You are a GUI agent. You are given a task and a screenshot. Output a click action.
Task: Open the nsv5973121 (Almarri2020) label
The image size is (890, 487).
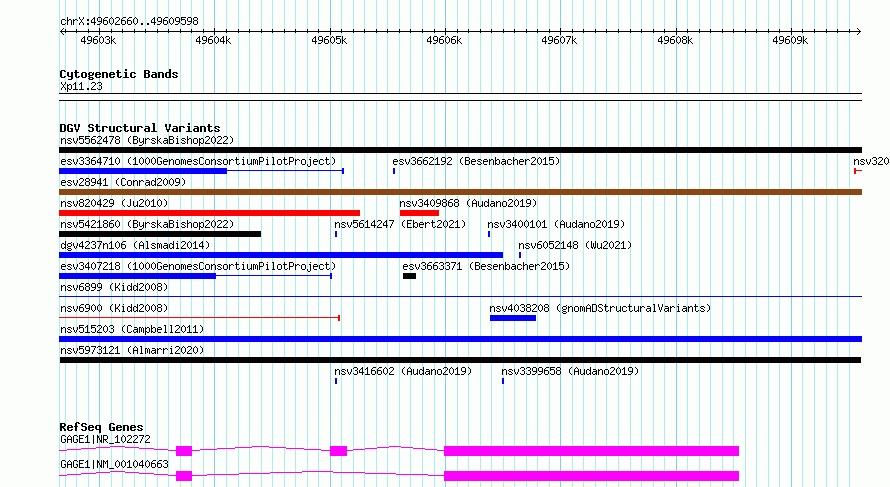132,350
